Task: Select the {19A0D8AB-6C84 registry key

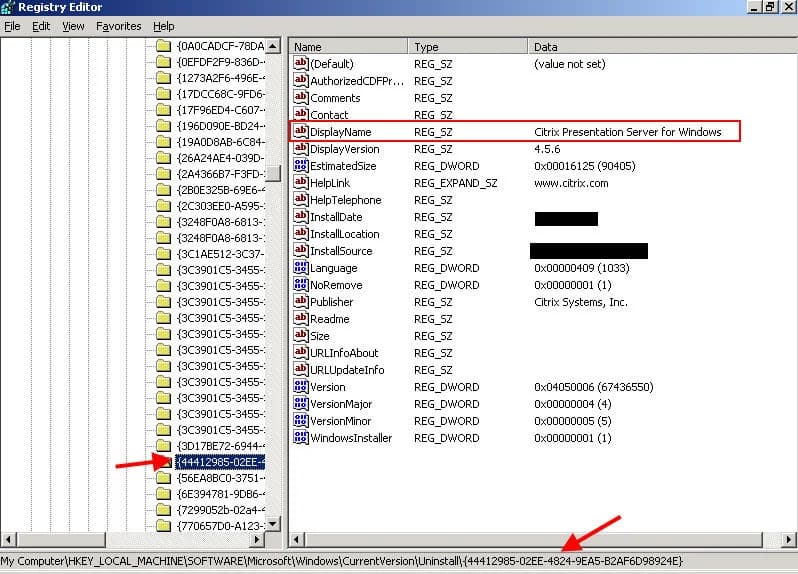Action: [x=221, y=142]
